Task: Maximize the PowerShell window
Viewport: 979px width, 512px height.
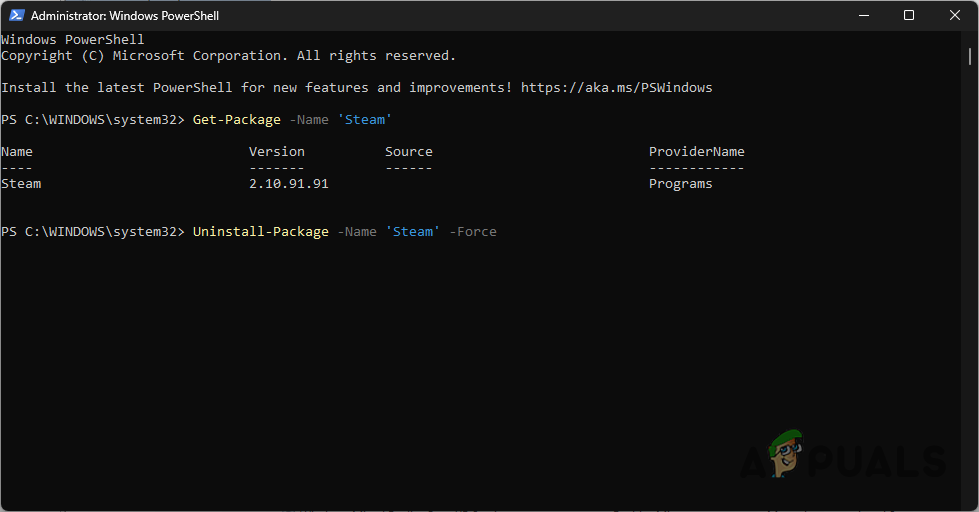Action: click(x=909, y=16)
